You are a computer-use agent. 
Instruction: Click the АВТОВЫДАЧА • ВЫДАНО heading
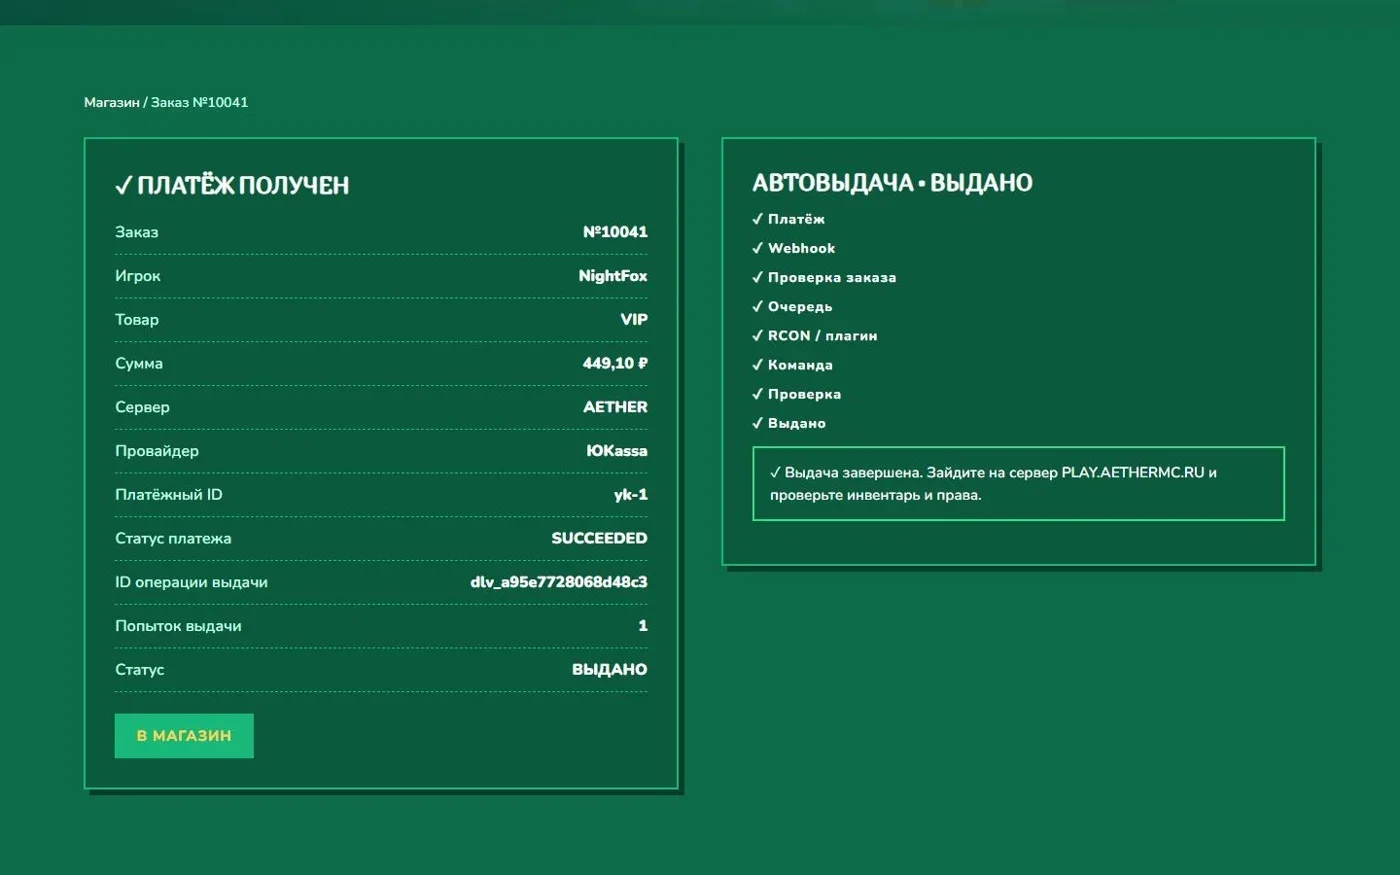pos(892,183)
